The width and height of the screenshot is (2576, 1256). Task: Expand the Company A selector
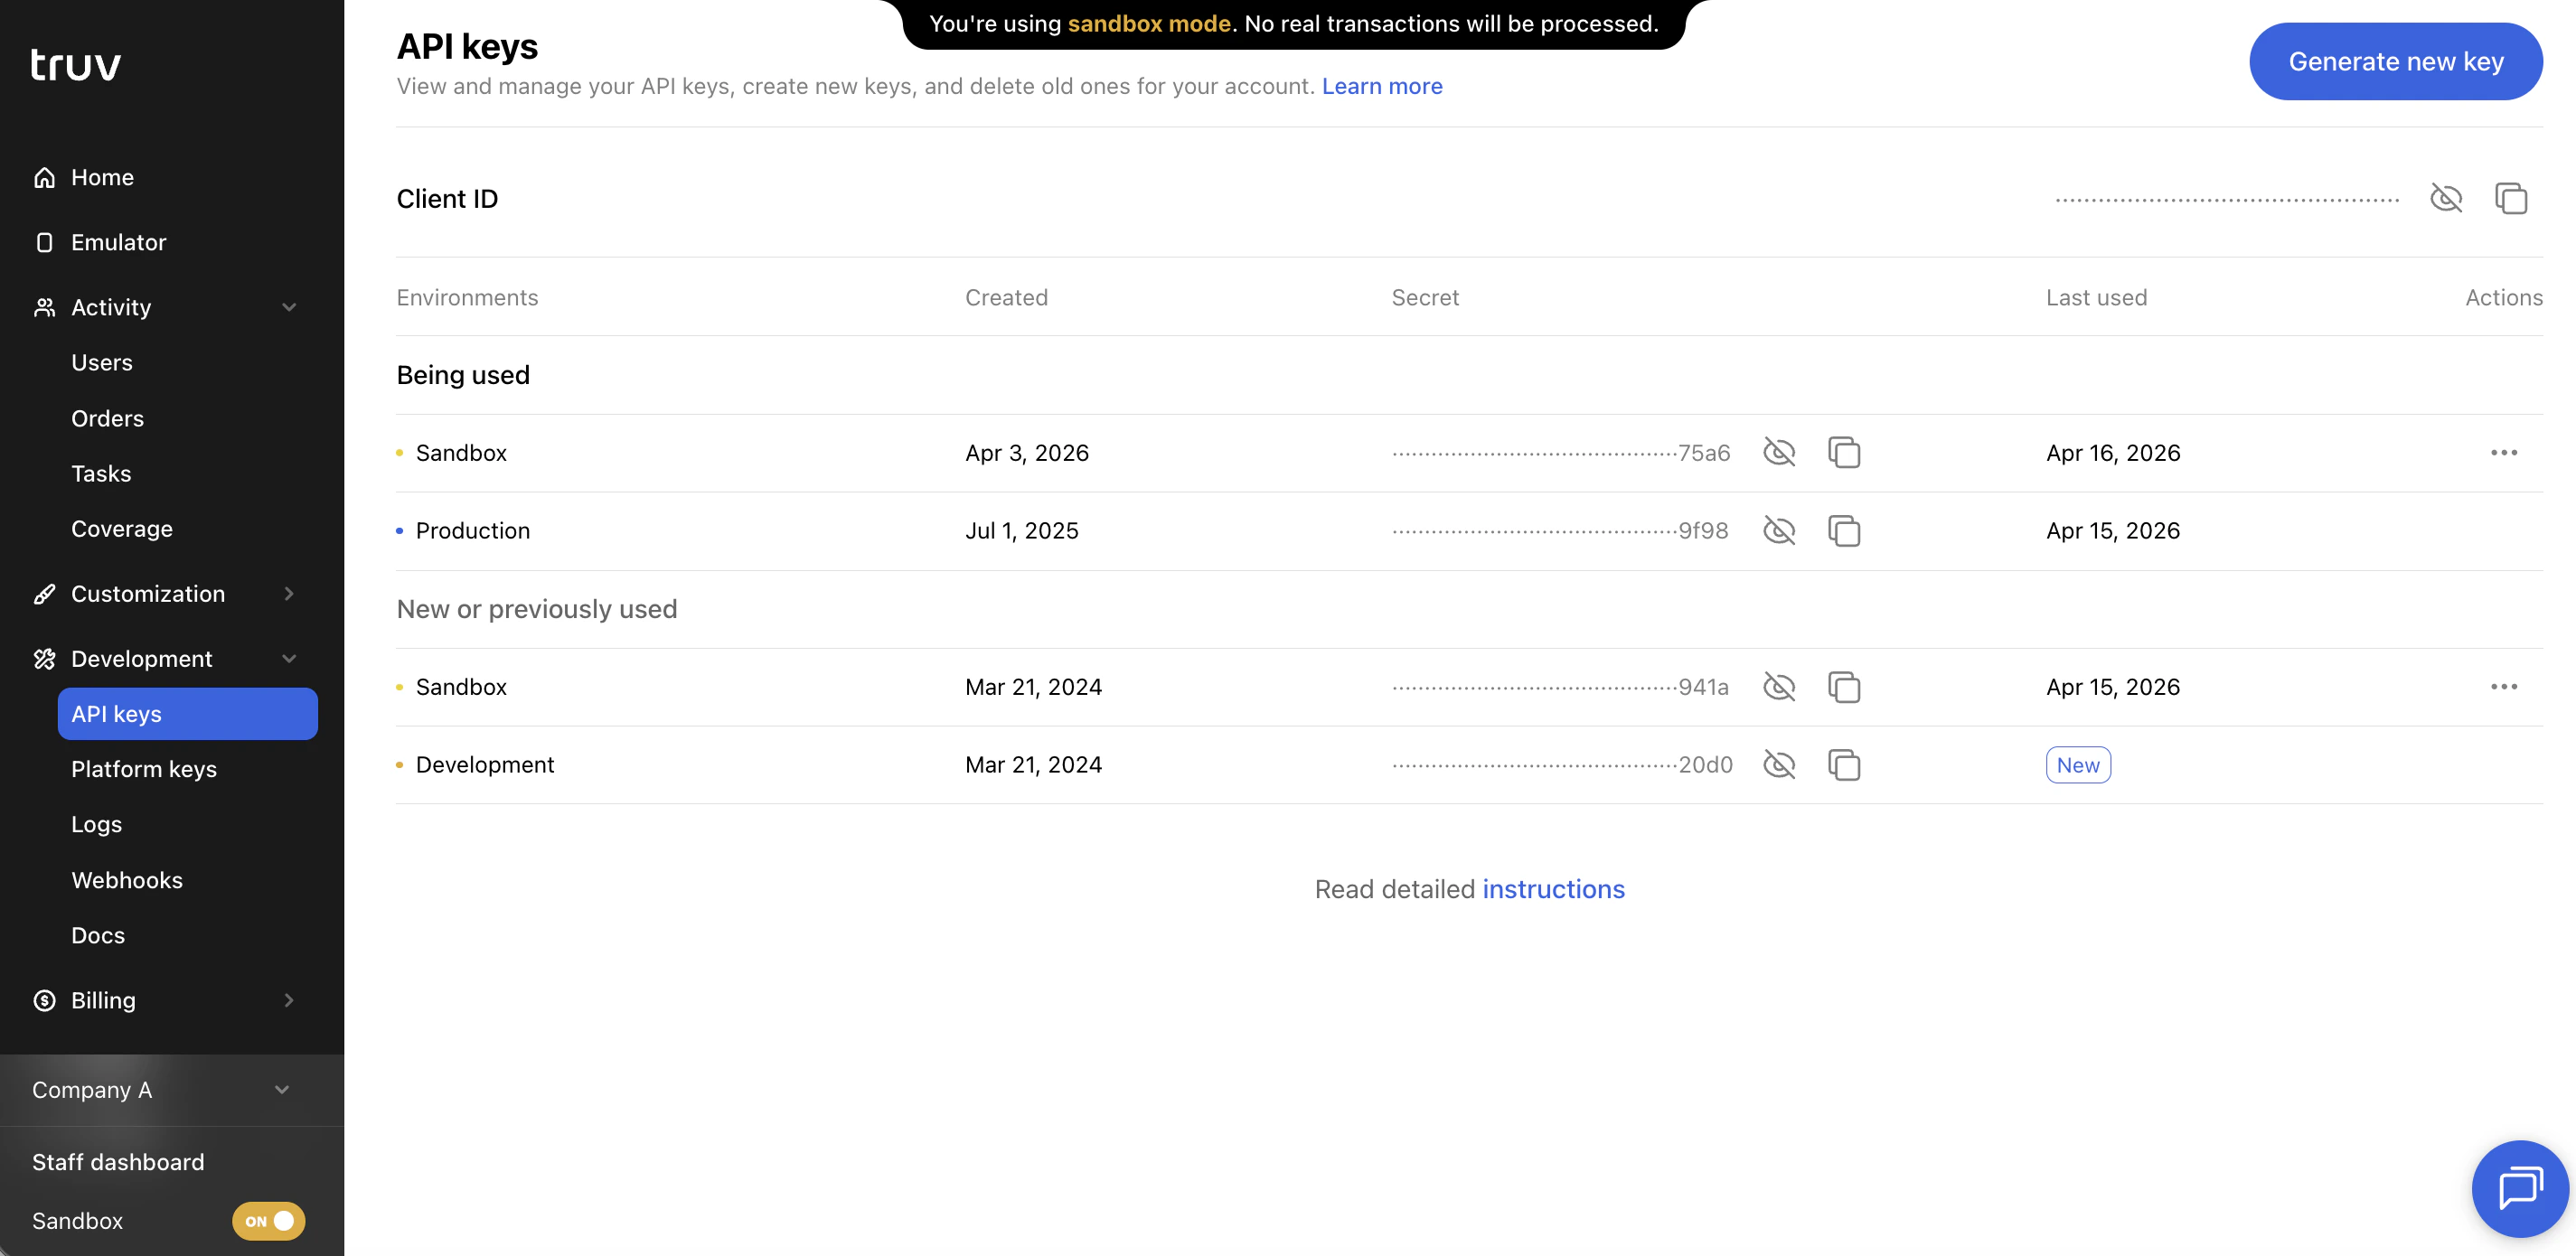(x=281, y=1090)
